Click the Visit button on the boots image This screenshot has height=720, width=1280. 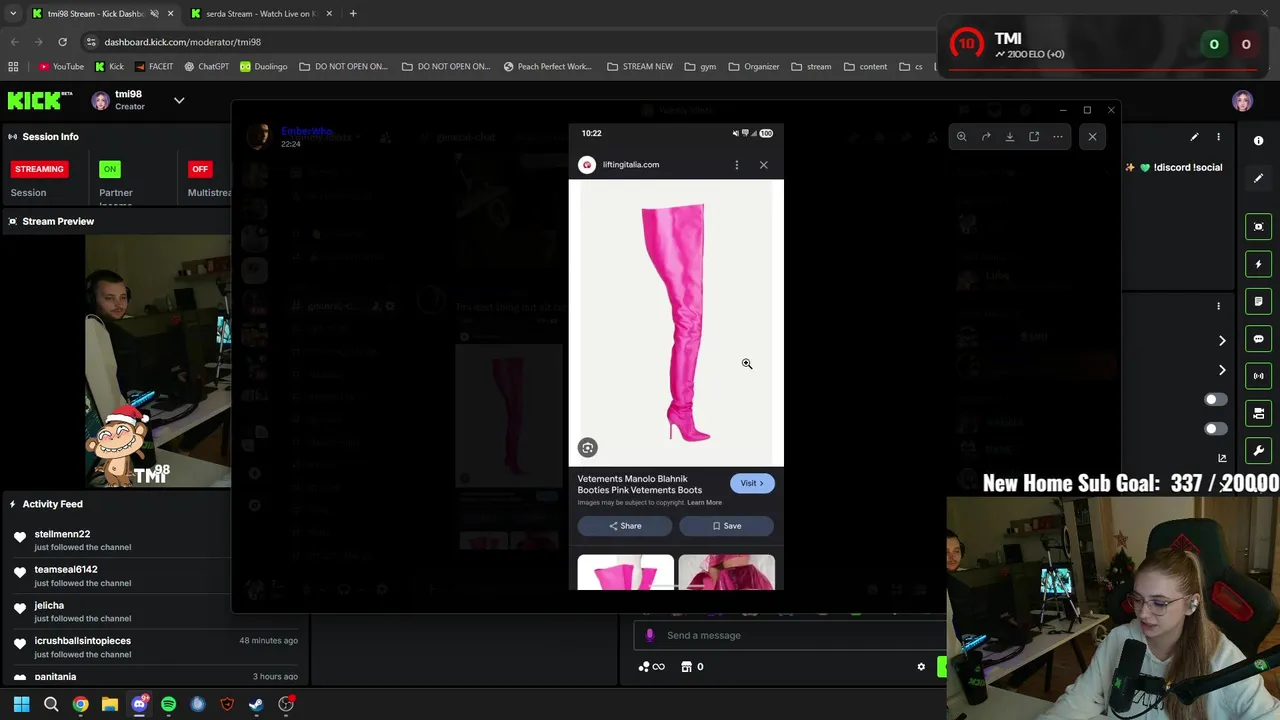(752, 483)
